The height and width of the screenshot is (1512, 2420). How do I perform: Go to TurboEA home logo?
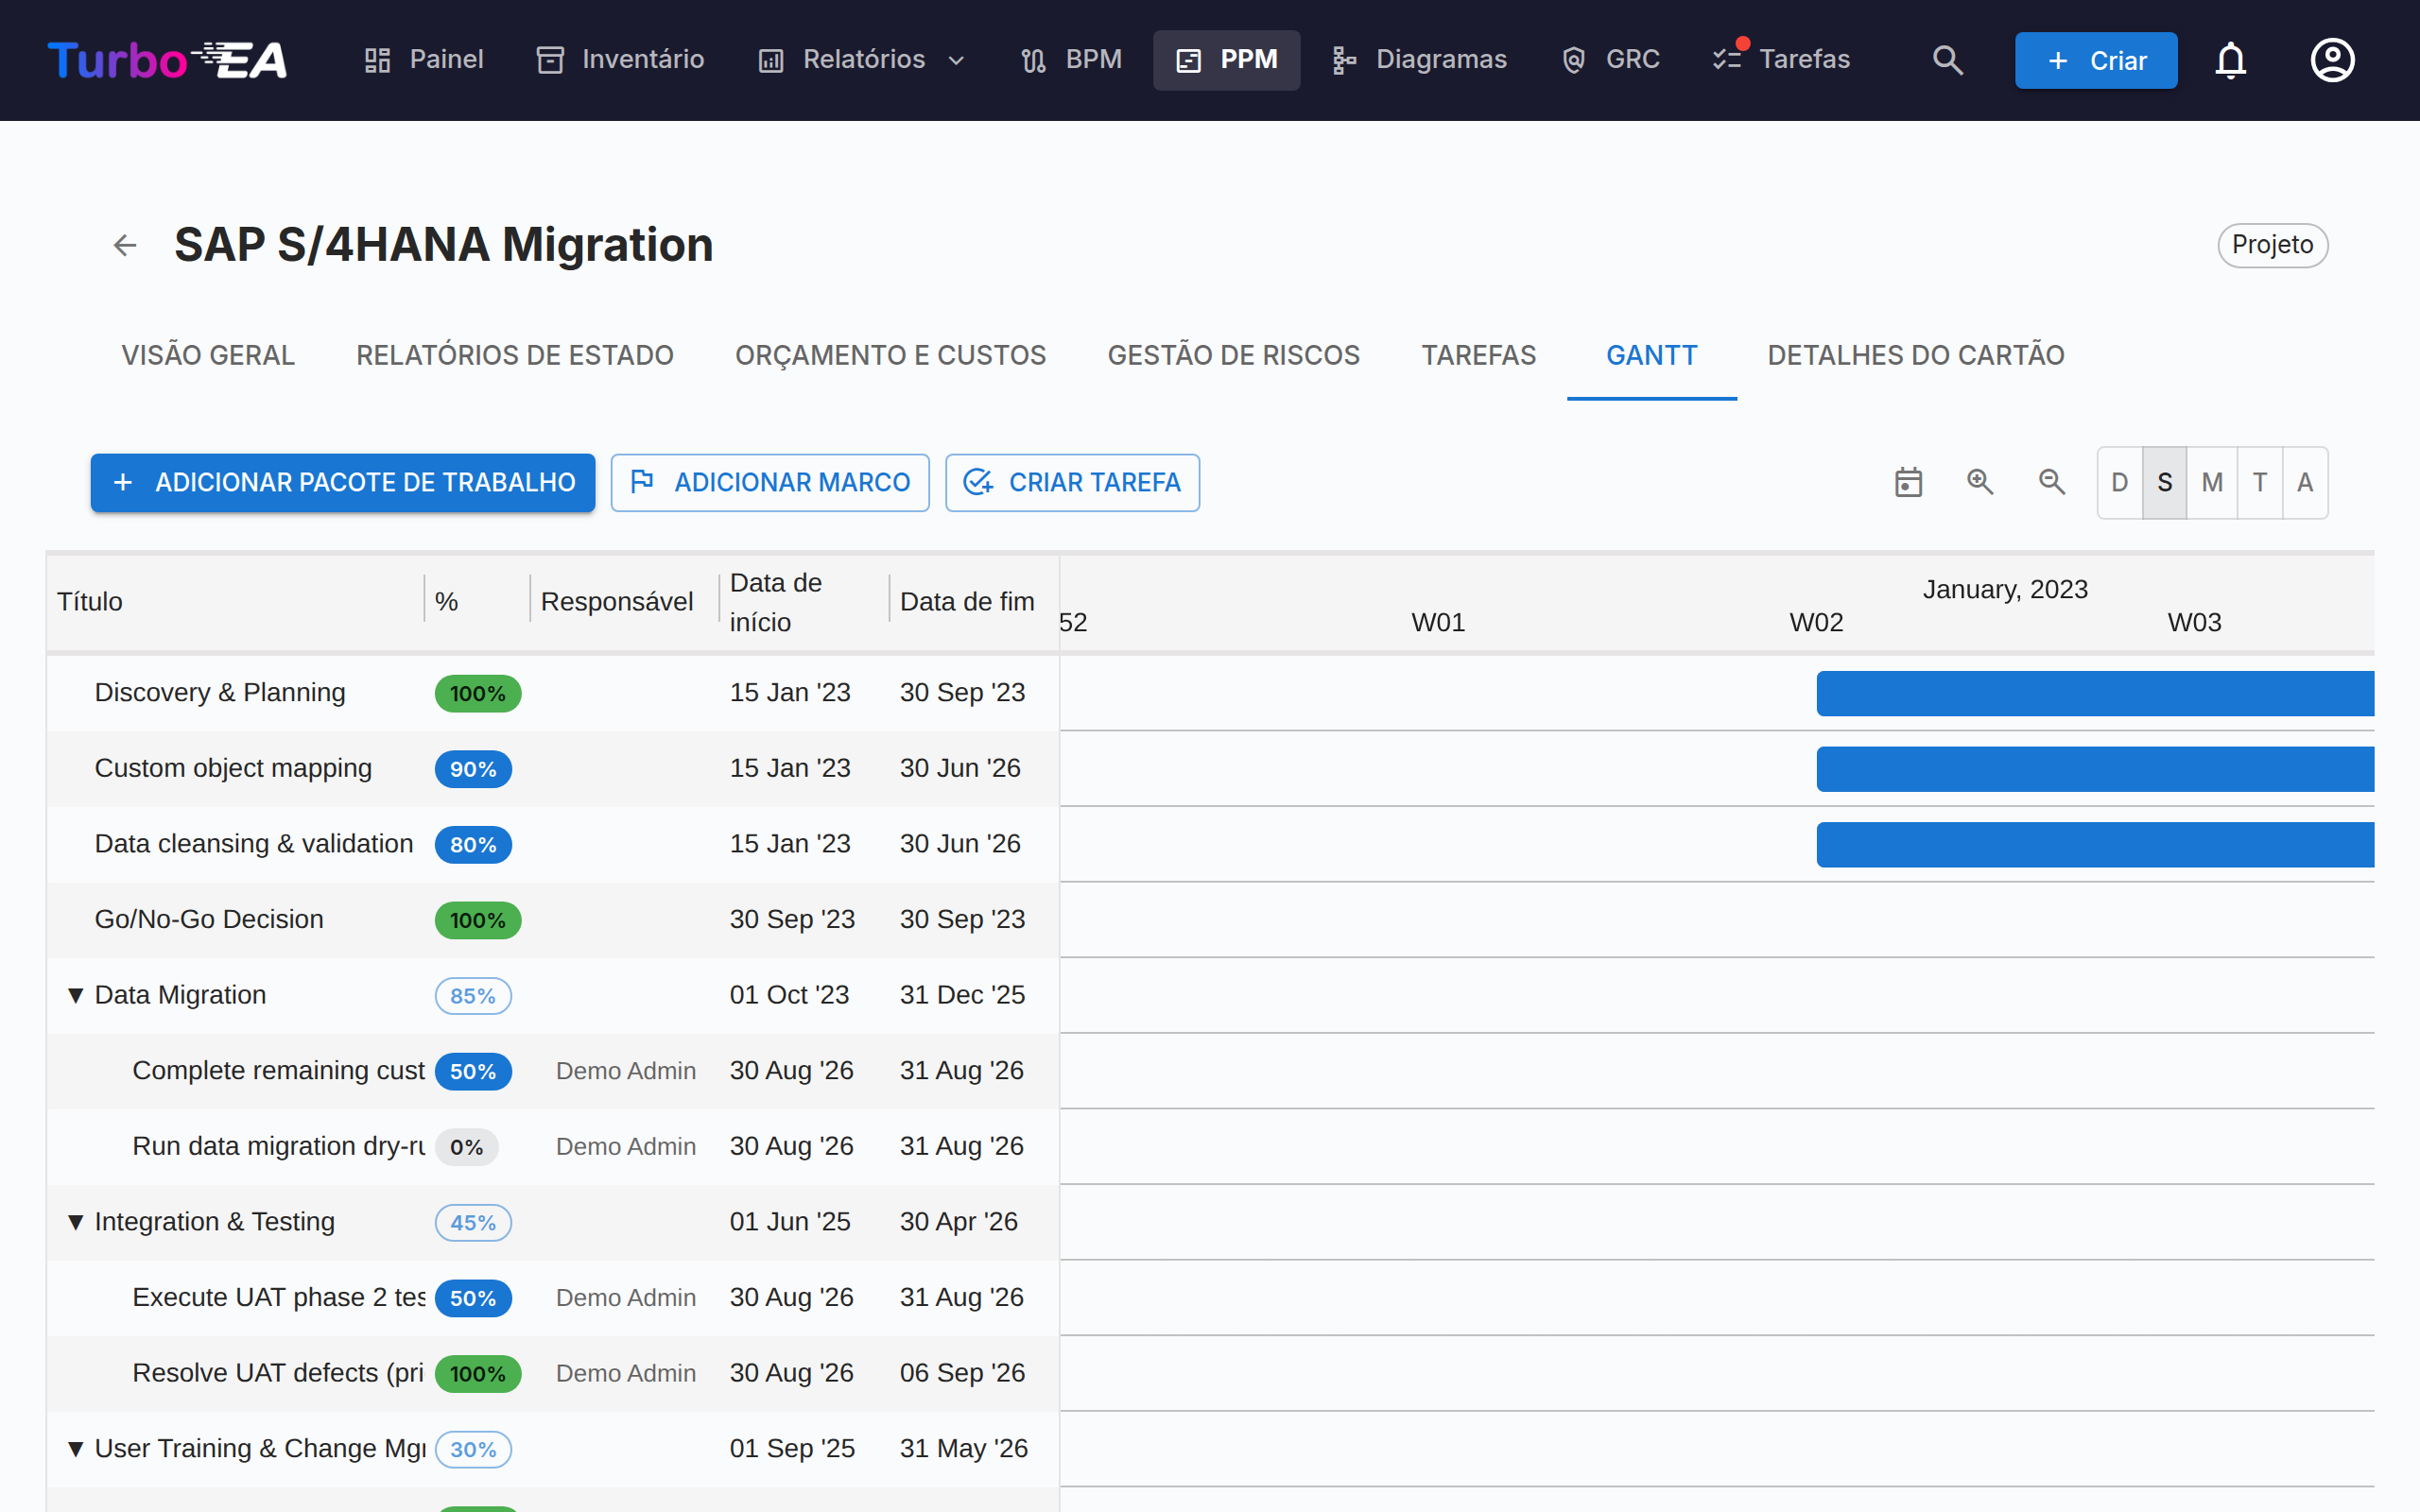click(x=167, y=60)
